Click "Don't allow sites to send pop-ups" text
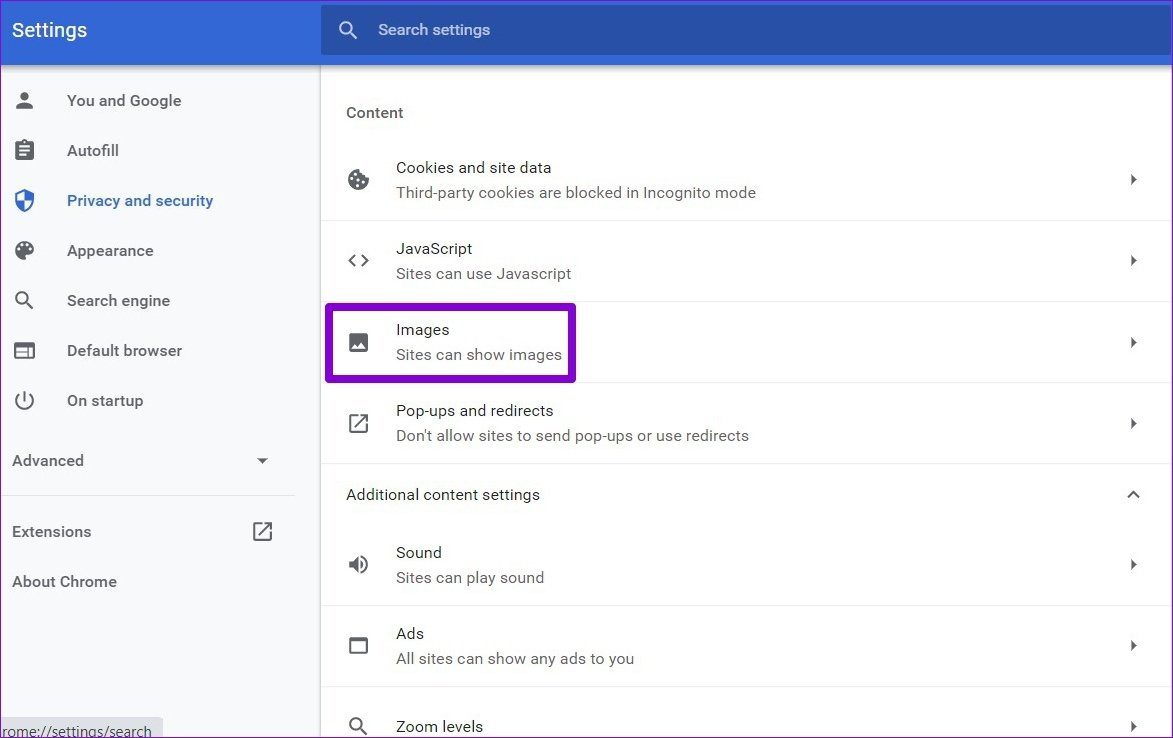Viewport: 1173px width, 738px height. 515,436
